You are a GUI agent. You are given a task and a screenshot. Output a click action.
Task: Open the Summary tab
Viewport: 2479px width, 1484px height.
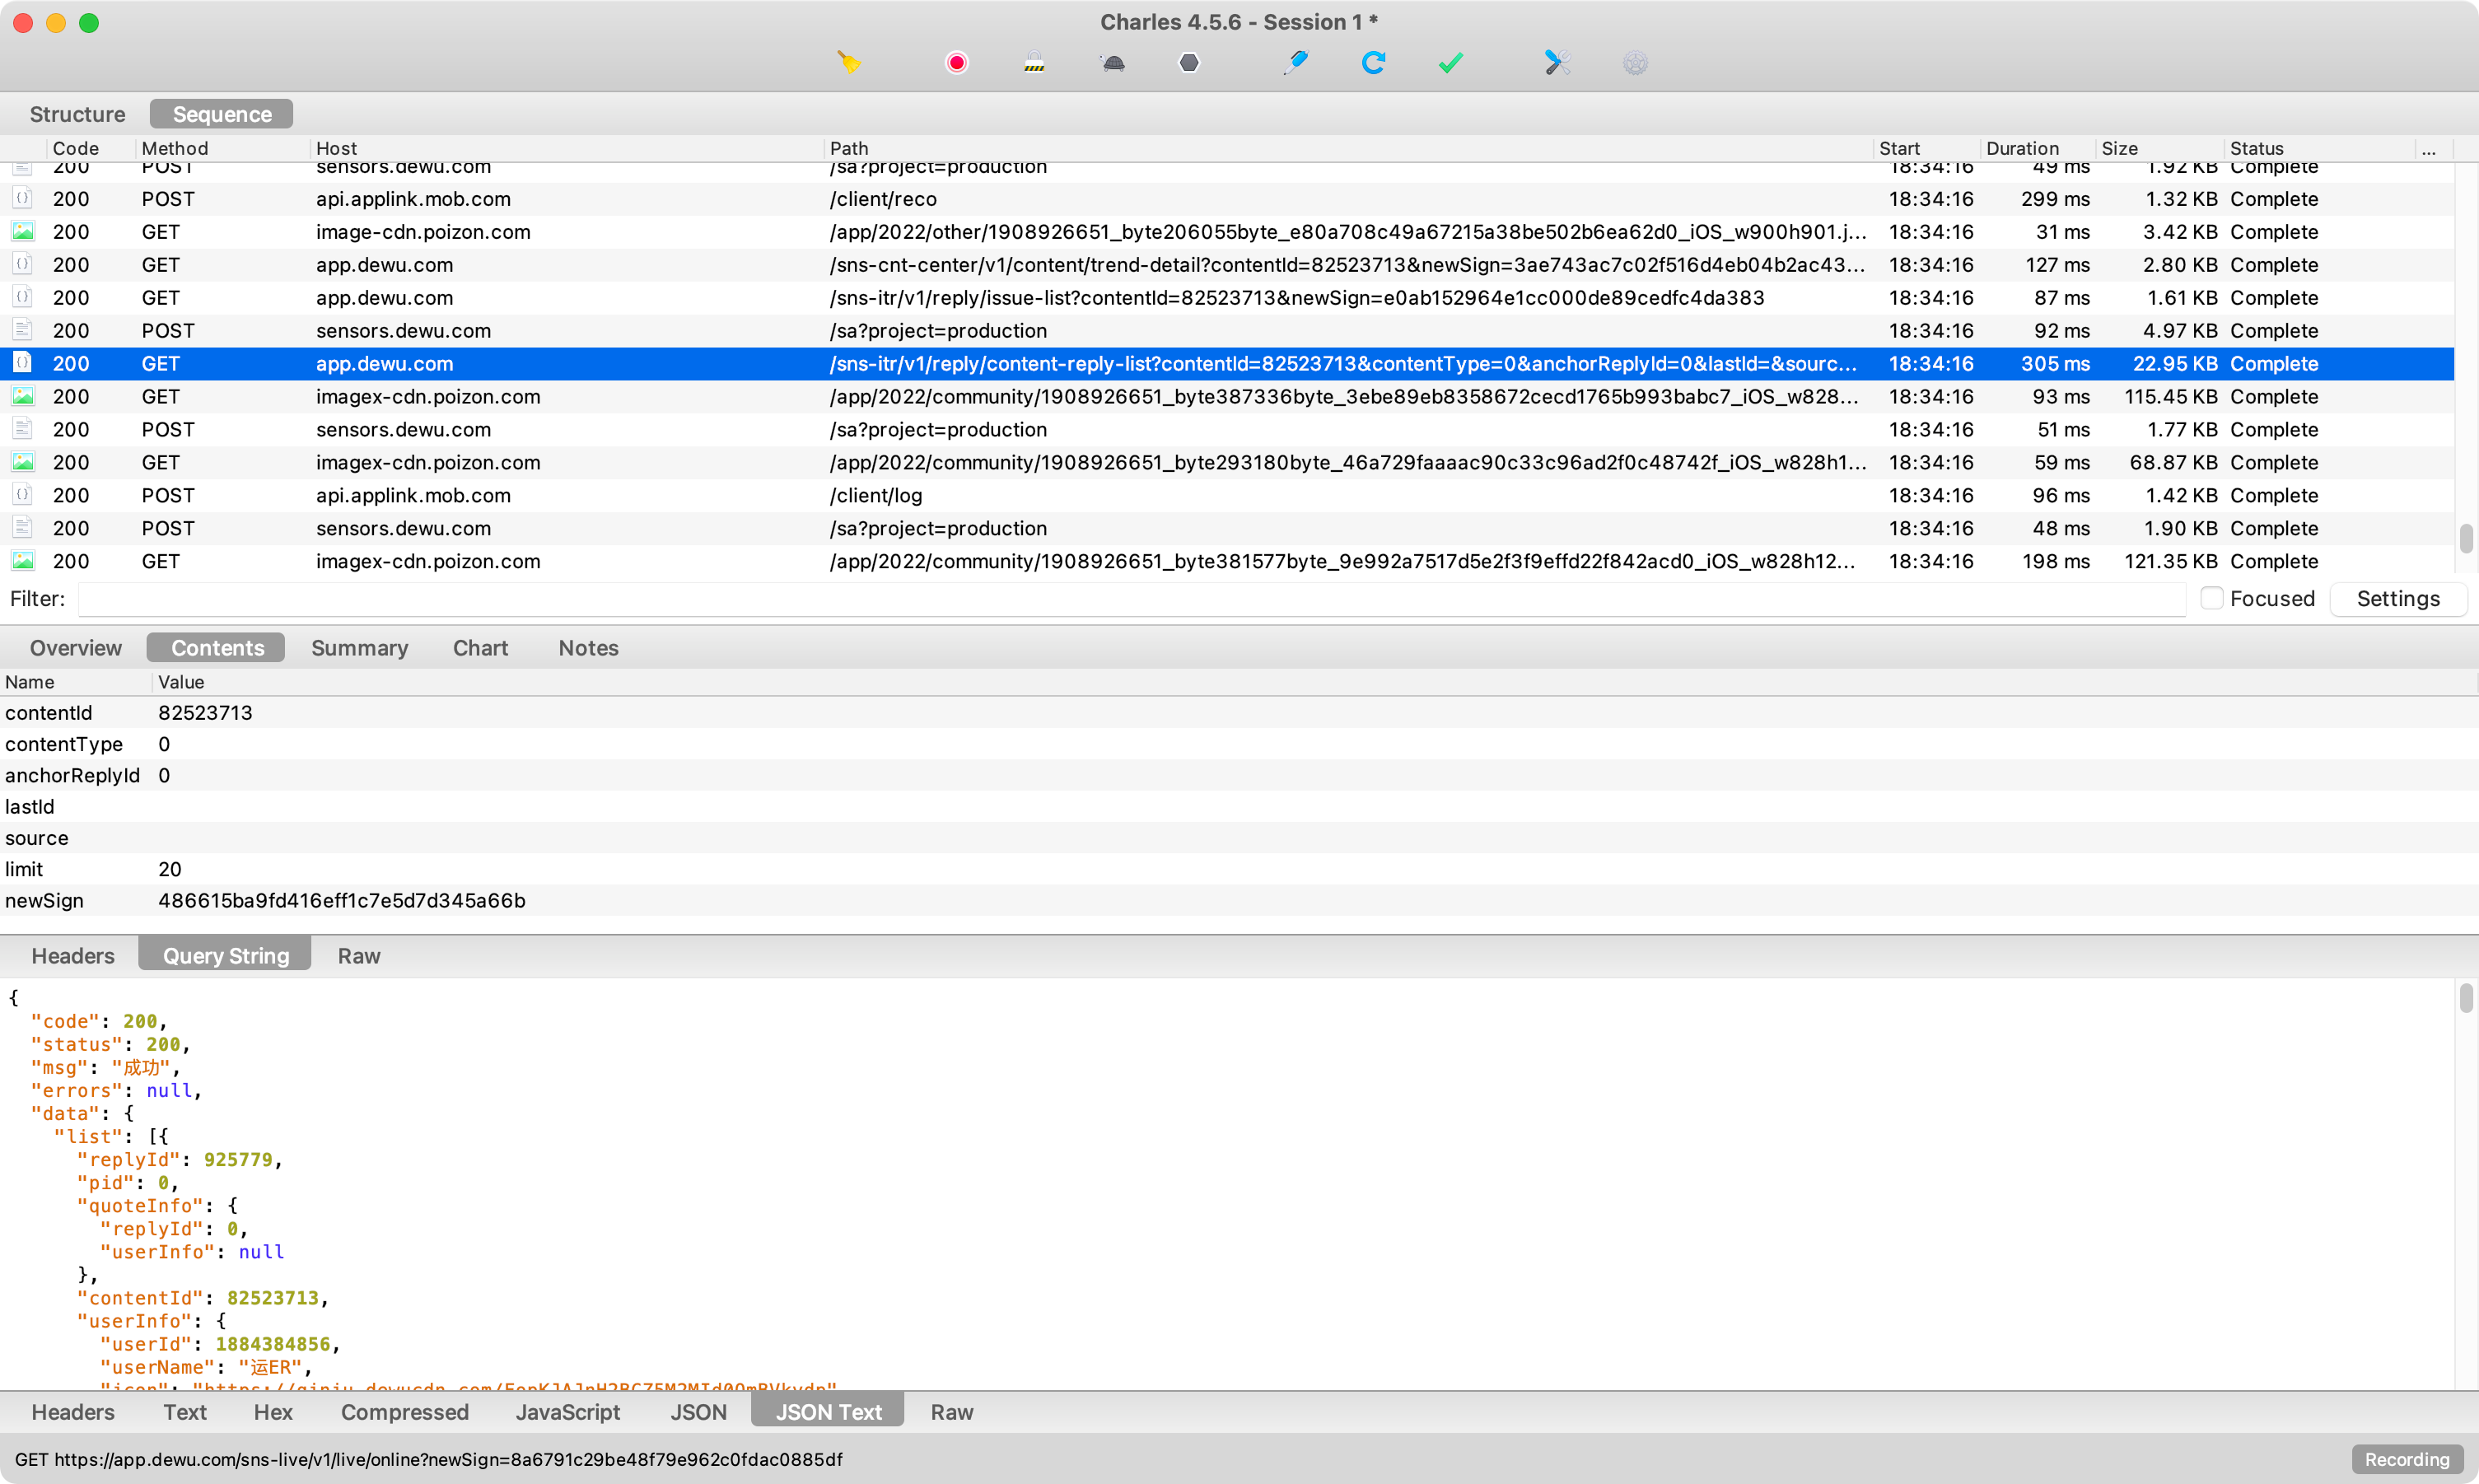[359, 648]
